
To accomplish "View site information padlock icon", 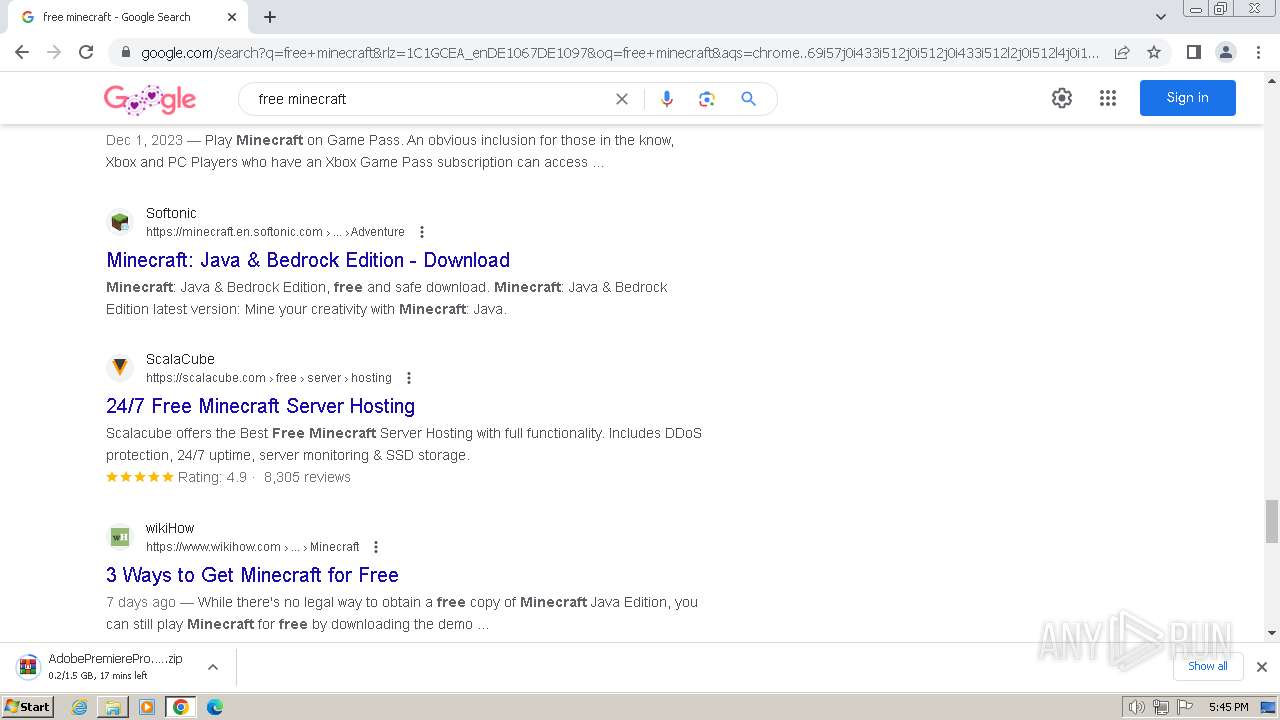I will tap(125, 52).
